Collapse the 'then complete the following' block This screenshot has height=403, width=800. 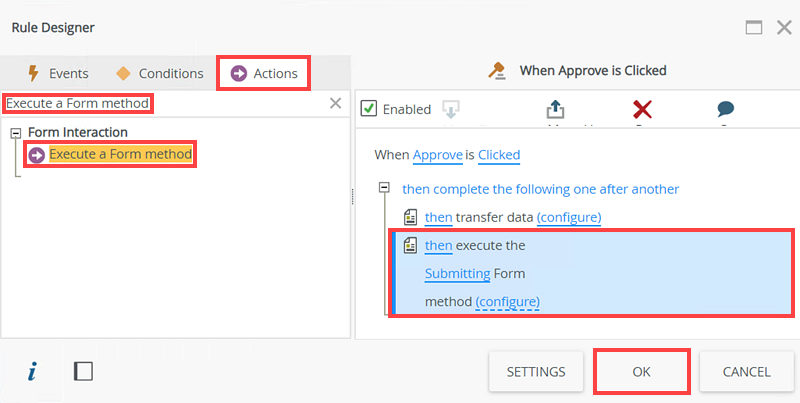pyautogui.click(x=385, y=188)
